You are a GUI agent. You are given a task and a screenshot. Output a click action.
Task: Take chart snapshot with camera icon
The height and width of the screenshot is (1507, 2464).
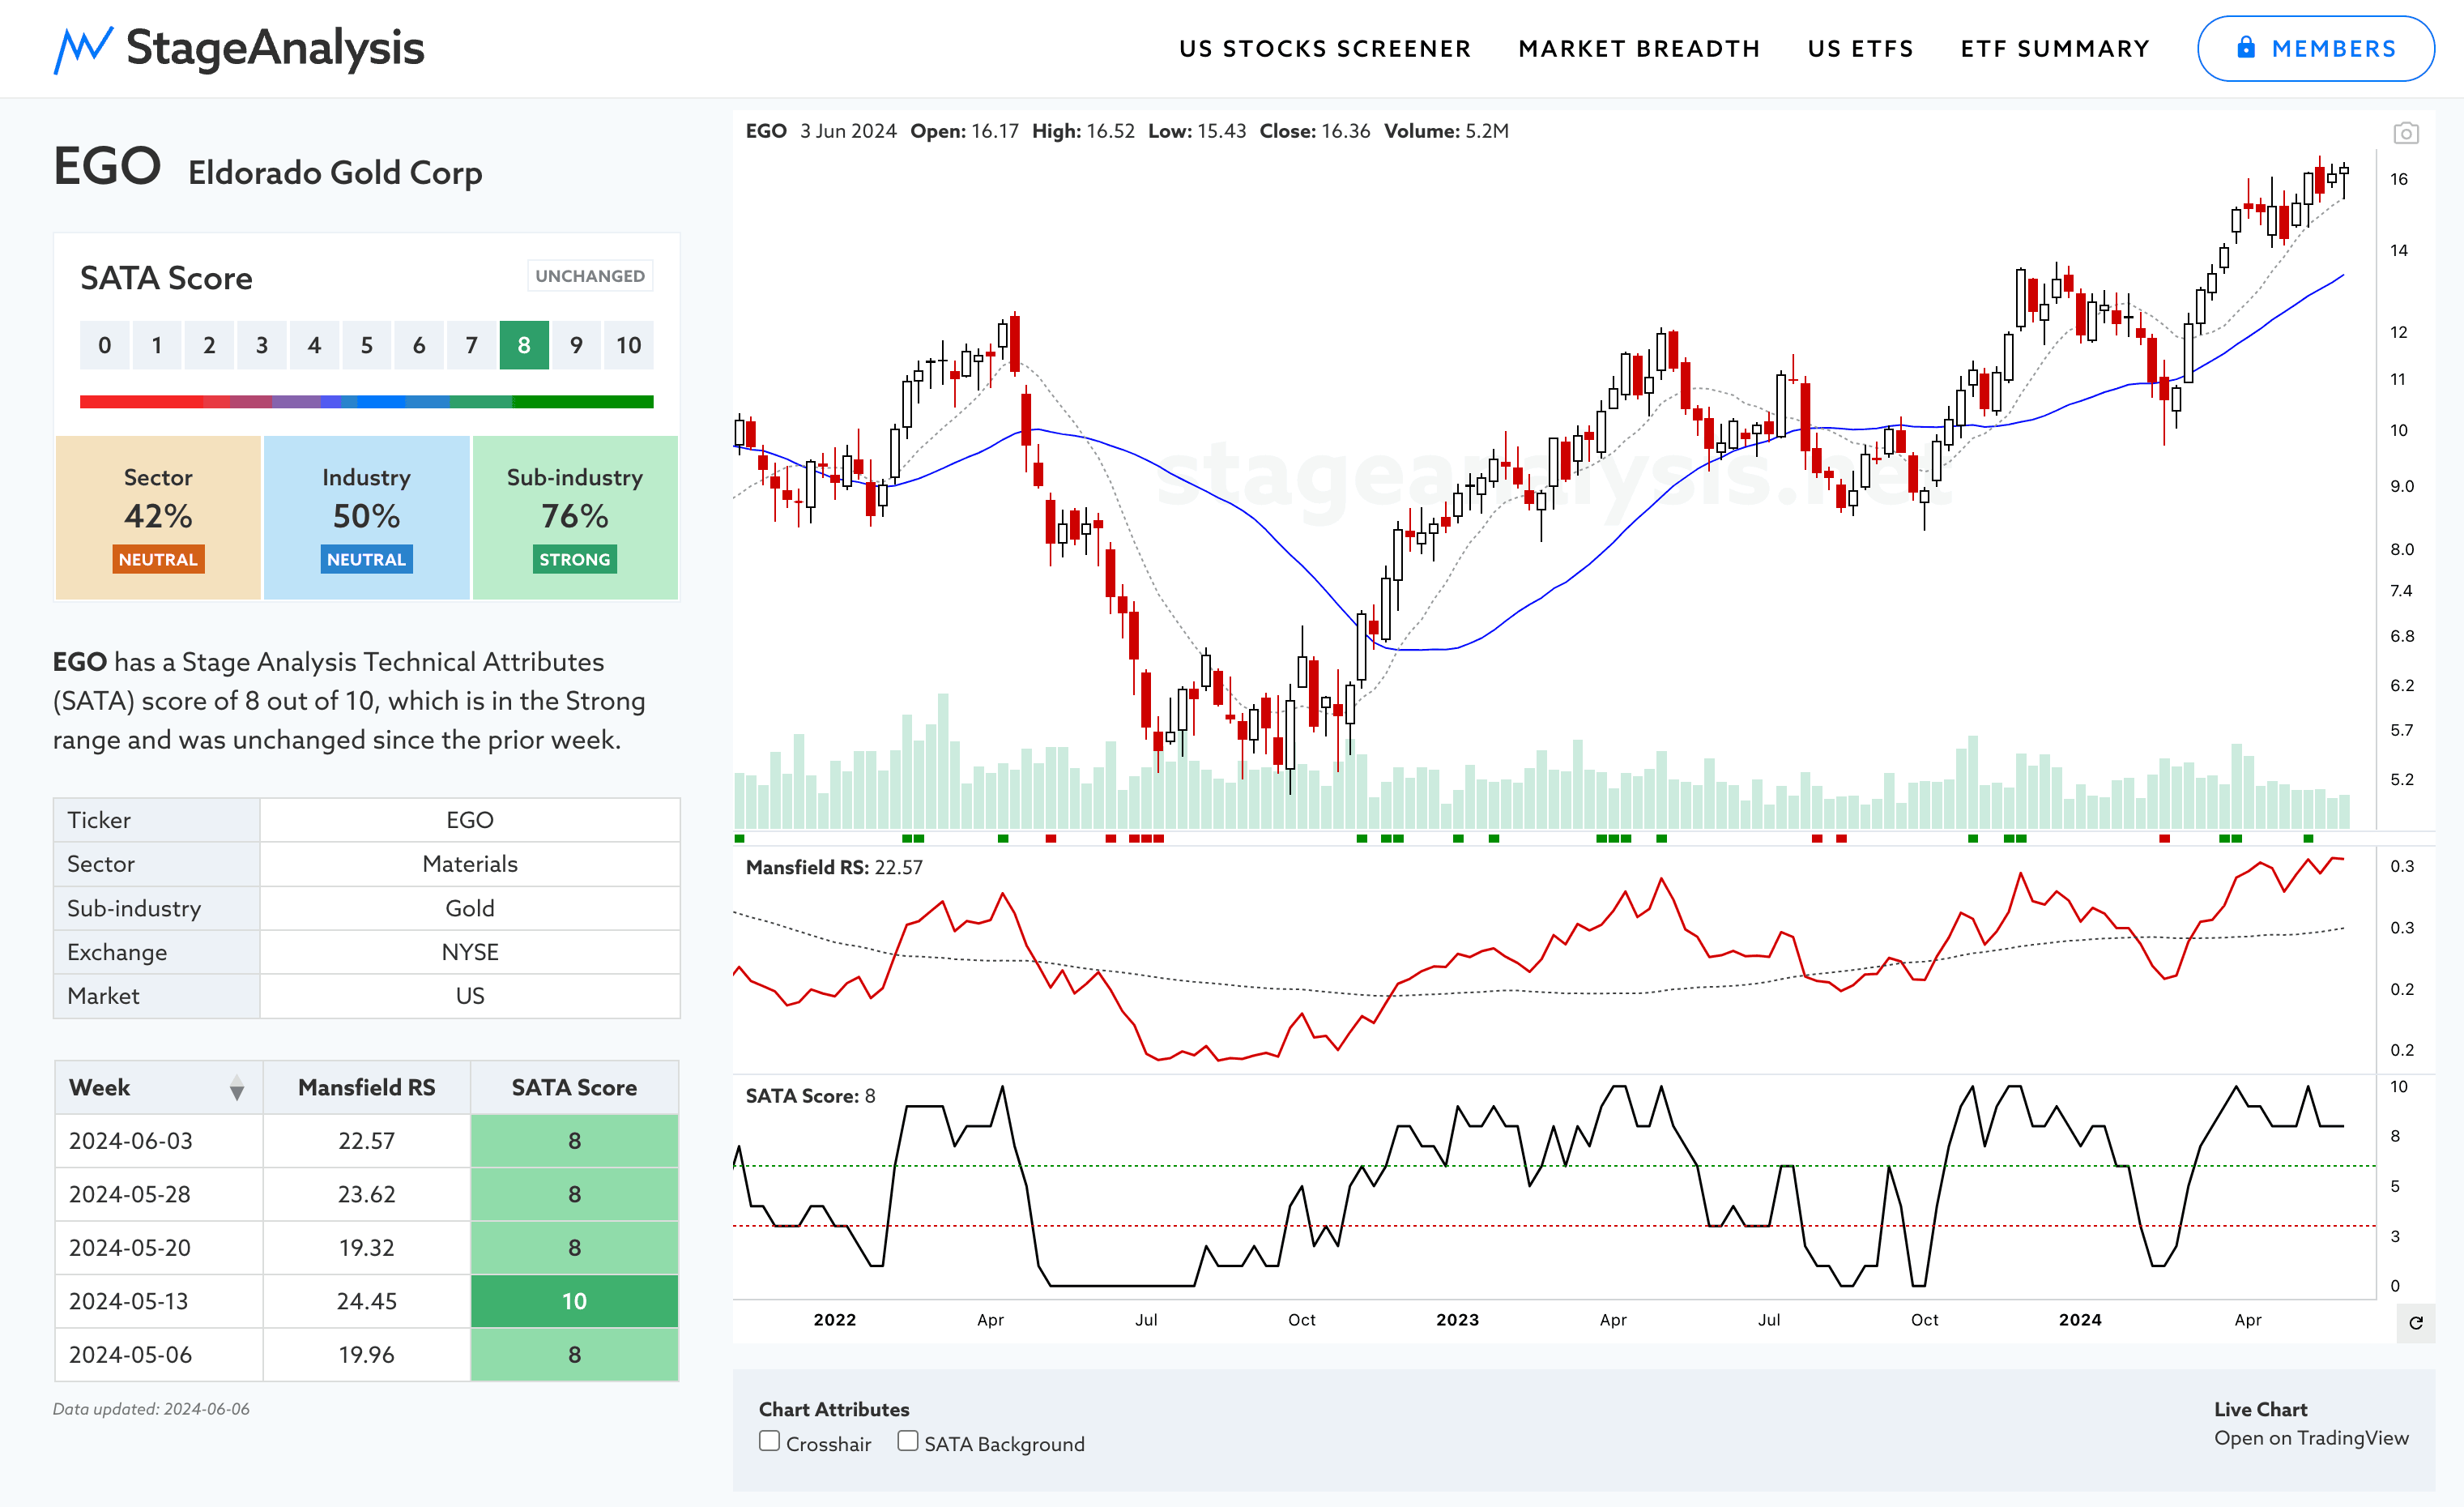(2406, 133)
